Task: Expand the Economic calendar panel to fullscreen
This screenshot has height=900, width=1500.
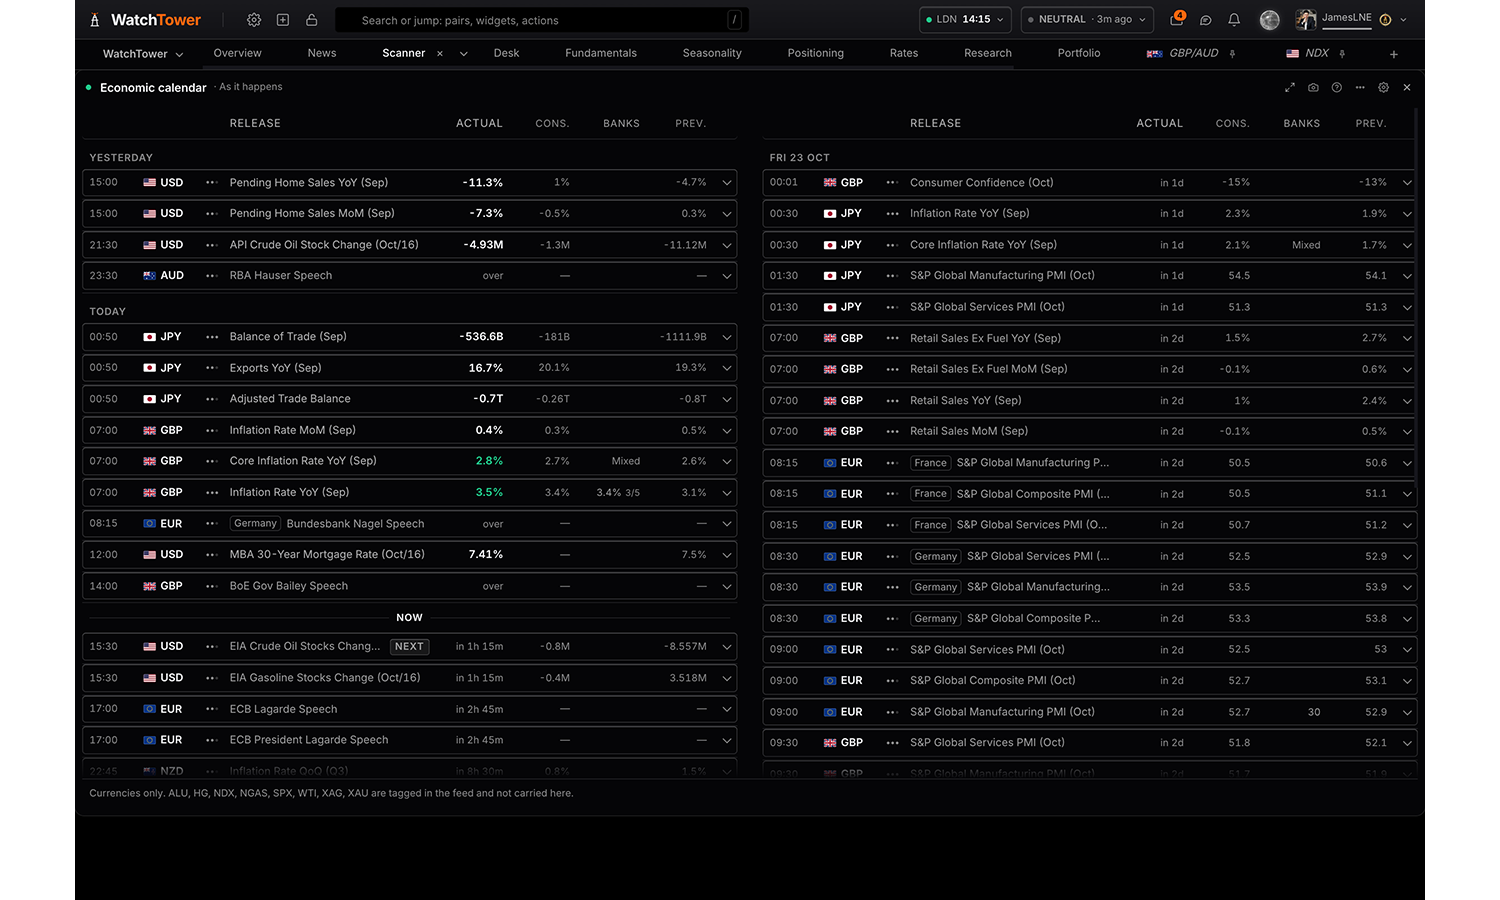Action: tap(1290, 88)
